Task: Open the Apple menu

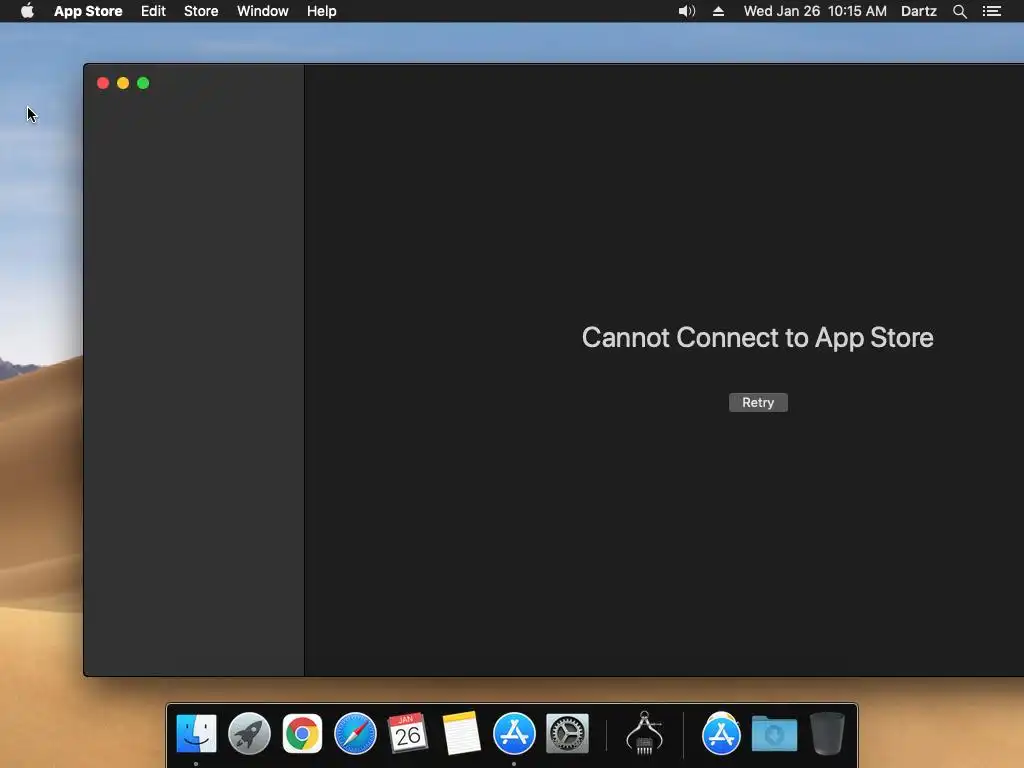Action: pos(27,11)
